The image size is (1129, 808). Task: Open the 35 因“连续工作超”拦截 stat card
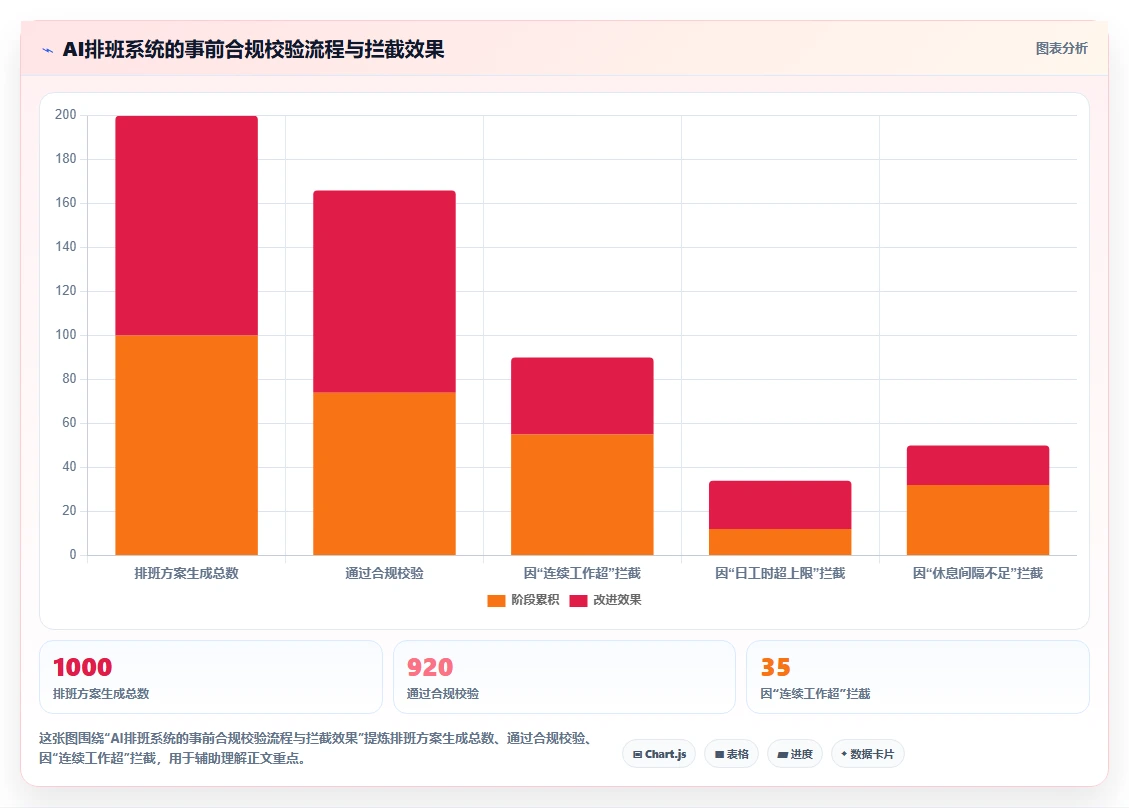point(917,677)
